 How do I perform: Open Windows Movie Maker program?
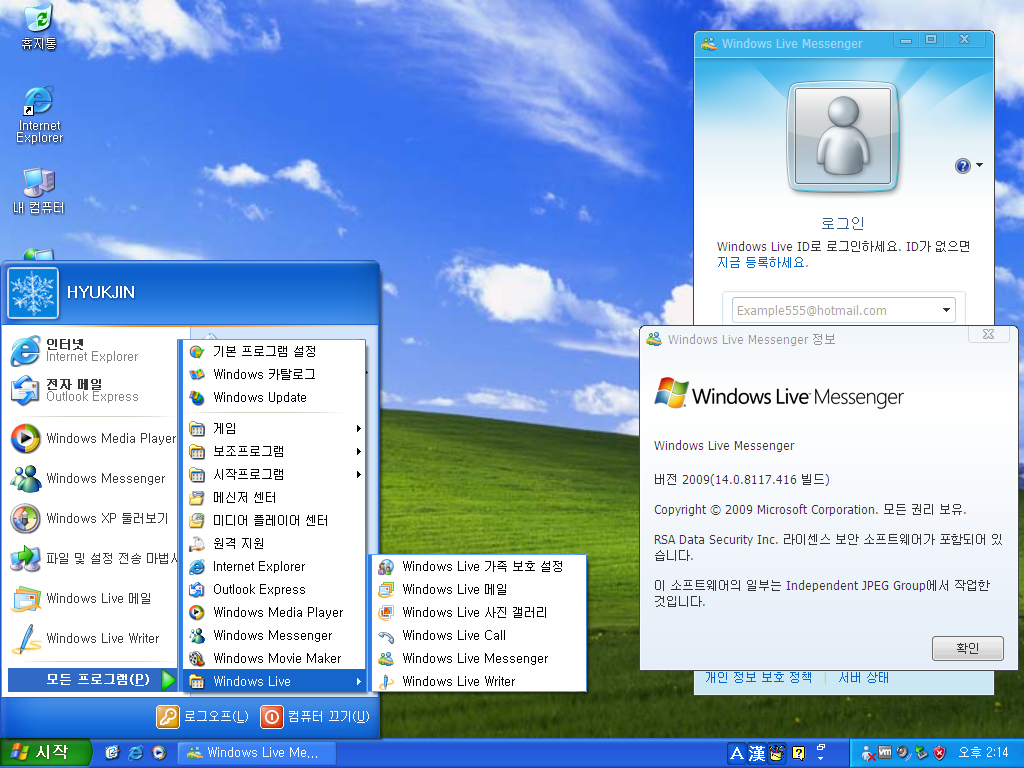[x=274, y=658]
